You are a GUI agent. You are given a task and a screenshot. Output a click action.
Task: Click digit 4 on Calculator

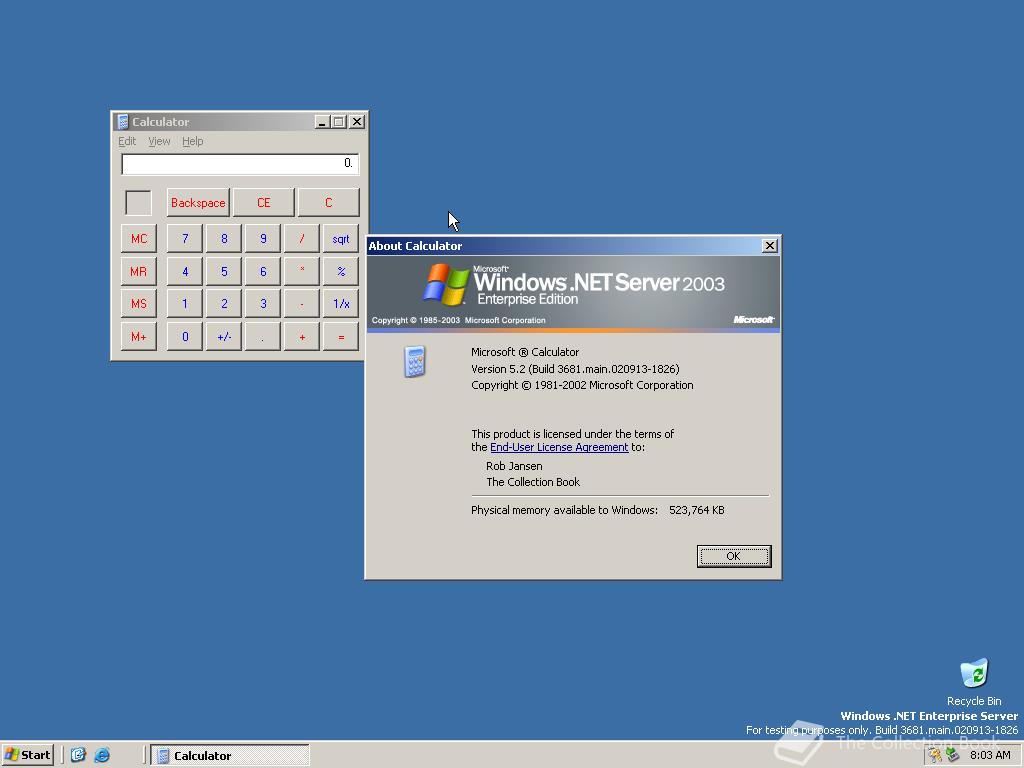185,271
